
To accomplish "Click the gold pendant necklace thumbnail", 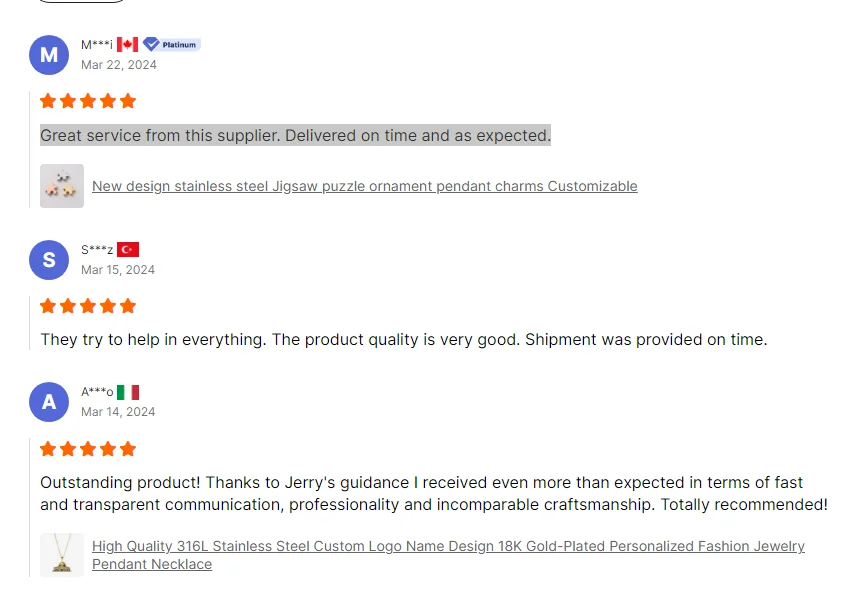I will [62, 555].
